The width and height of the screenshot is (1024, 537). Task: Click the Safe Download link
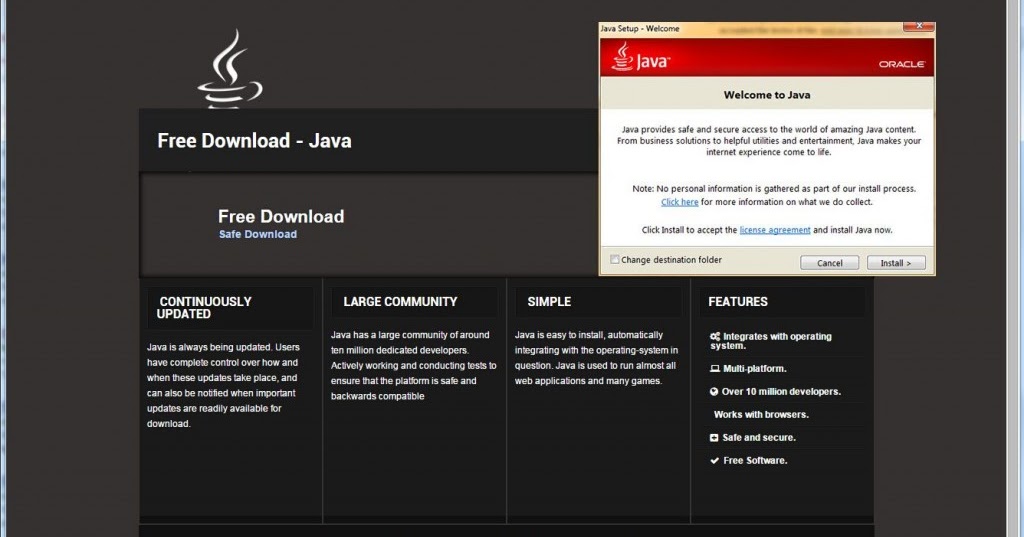258,234
